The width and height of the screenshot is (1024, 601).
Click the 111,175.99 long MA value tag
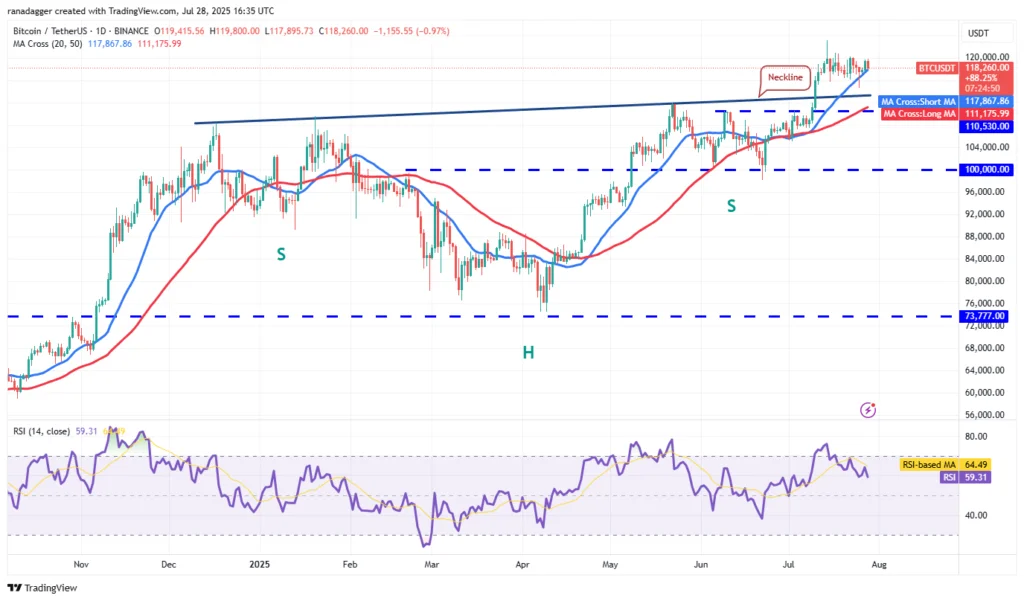(986, 114)
